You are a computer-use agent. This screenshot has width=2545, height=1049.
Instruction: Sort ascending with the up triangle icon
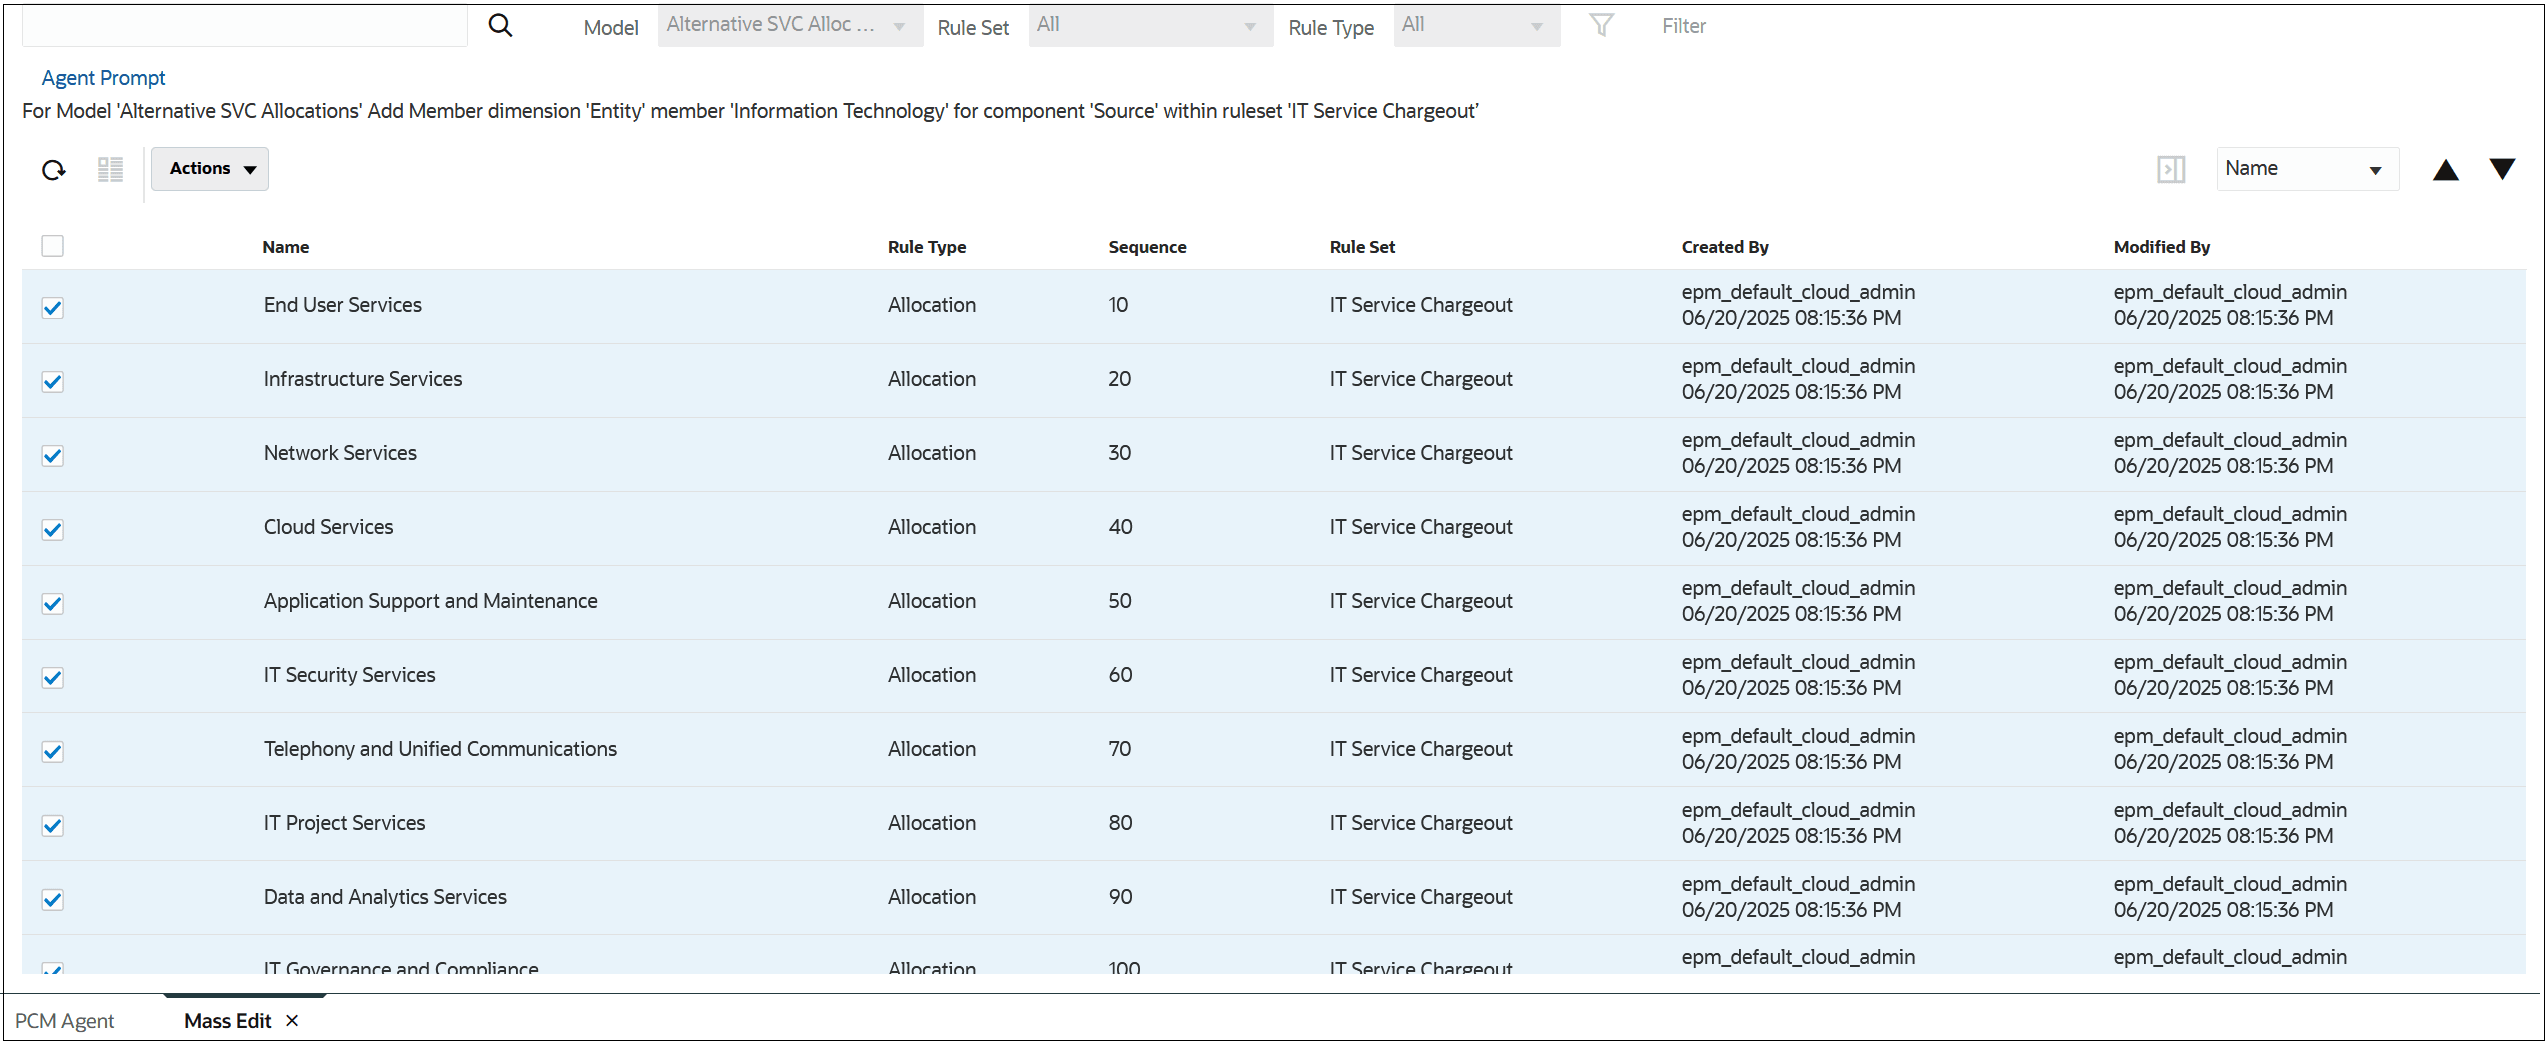coord(2445,169)
